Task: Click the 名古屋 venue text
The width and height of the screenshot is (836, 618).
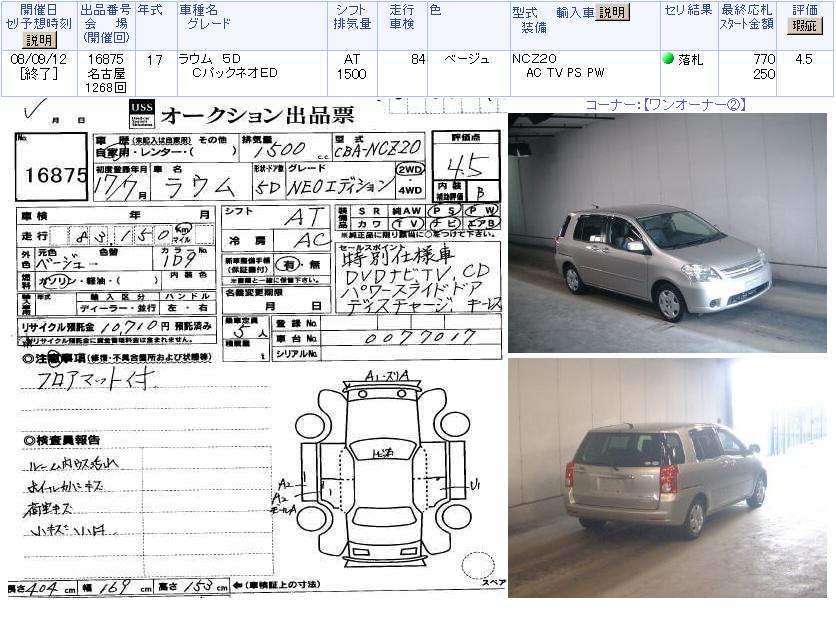Action: pyautogui.click(x=106, y=74)
